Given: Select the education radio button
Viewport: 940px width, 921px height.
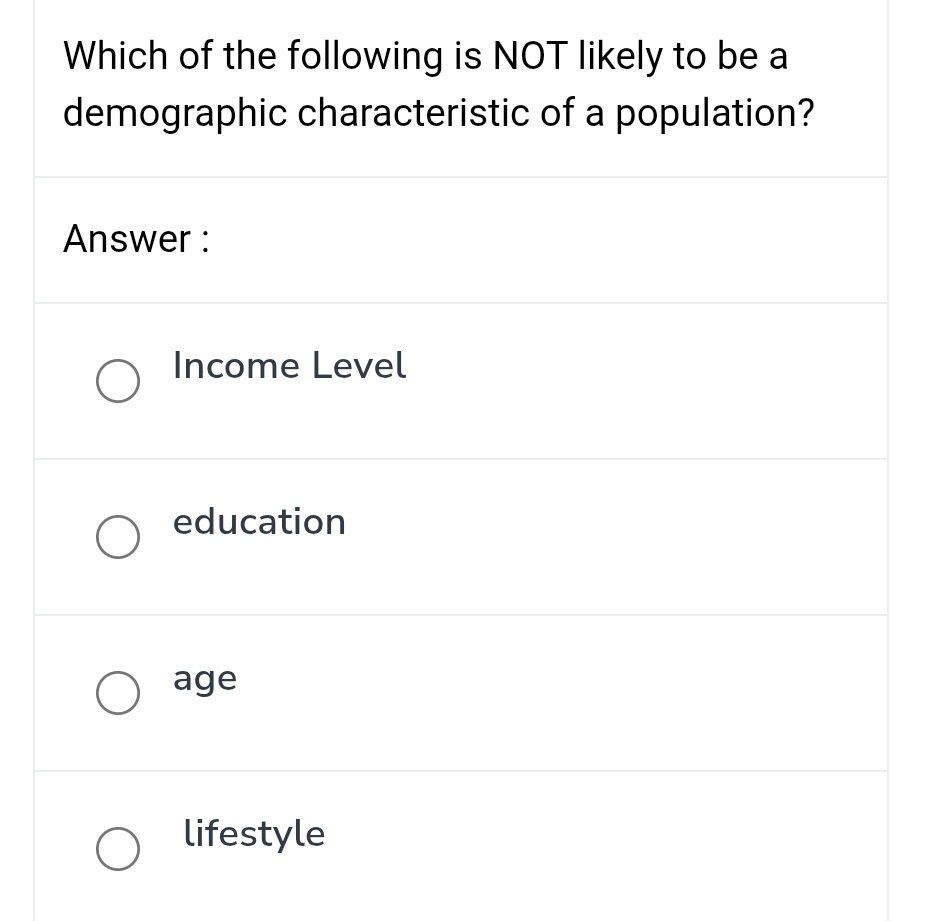Looking at the screenshot, I should coord(117,537).
